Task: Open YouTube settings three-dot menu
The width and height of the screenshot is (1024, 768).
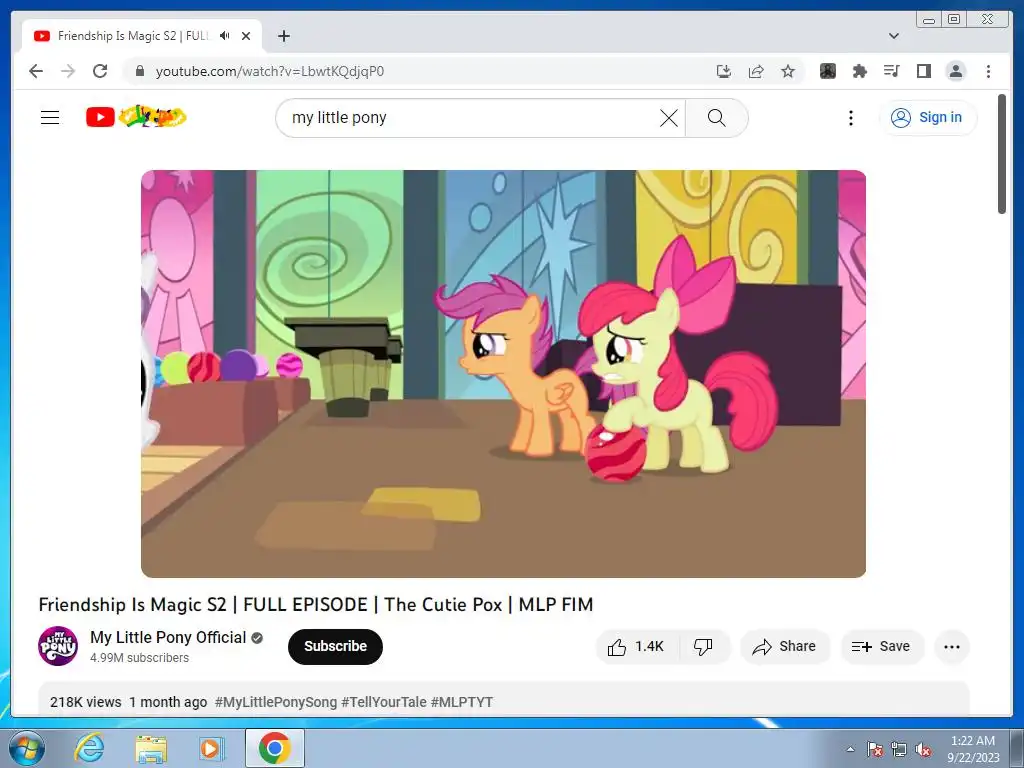Action: pos(850,118)
